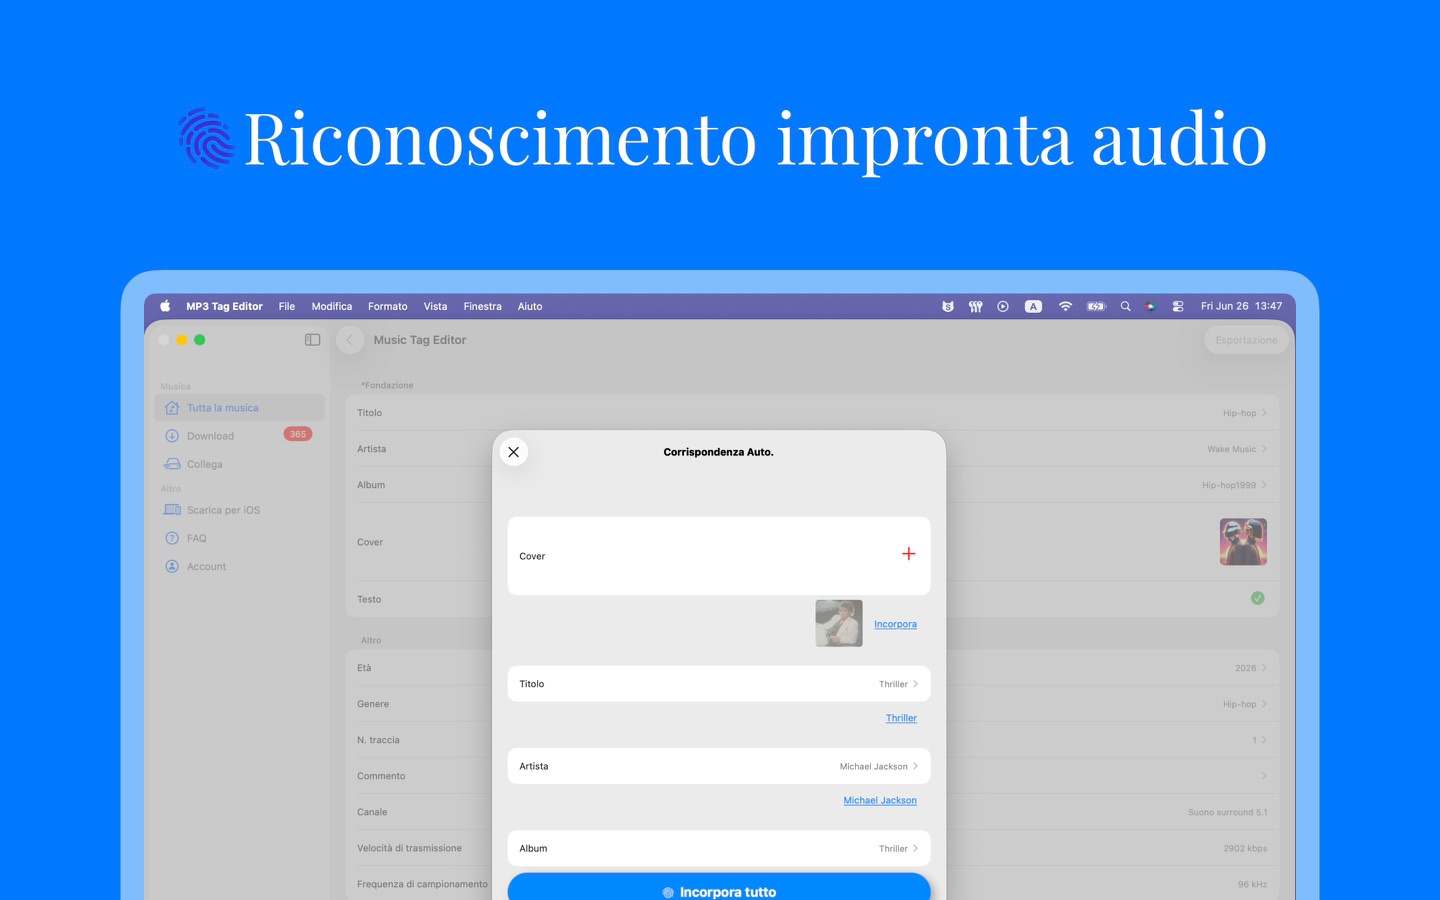The image size is (1440, 900).
Task: Expand the 2026 Età value chevron
Action: click(x=1264, y=668)
